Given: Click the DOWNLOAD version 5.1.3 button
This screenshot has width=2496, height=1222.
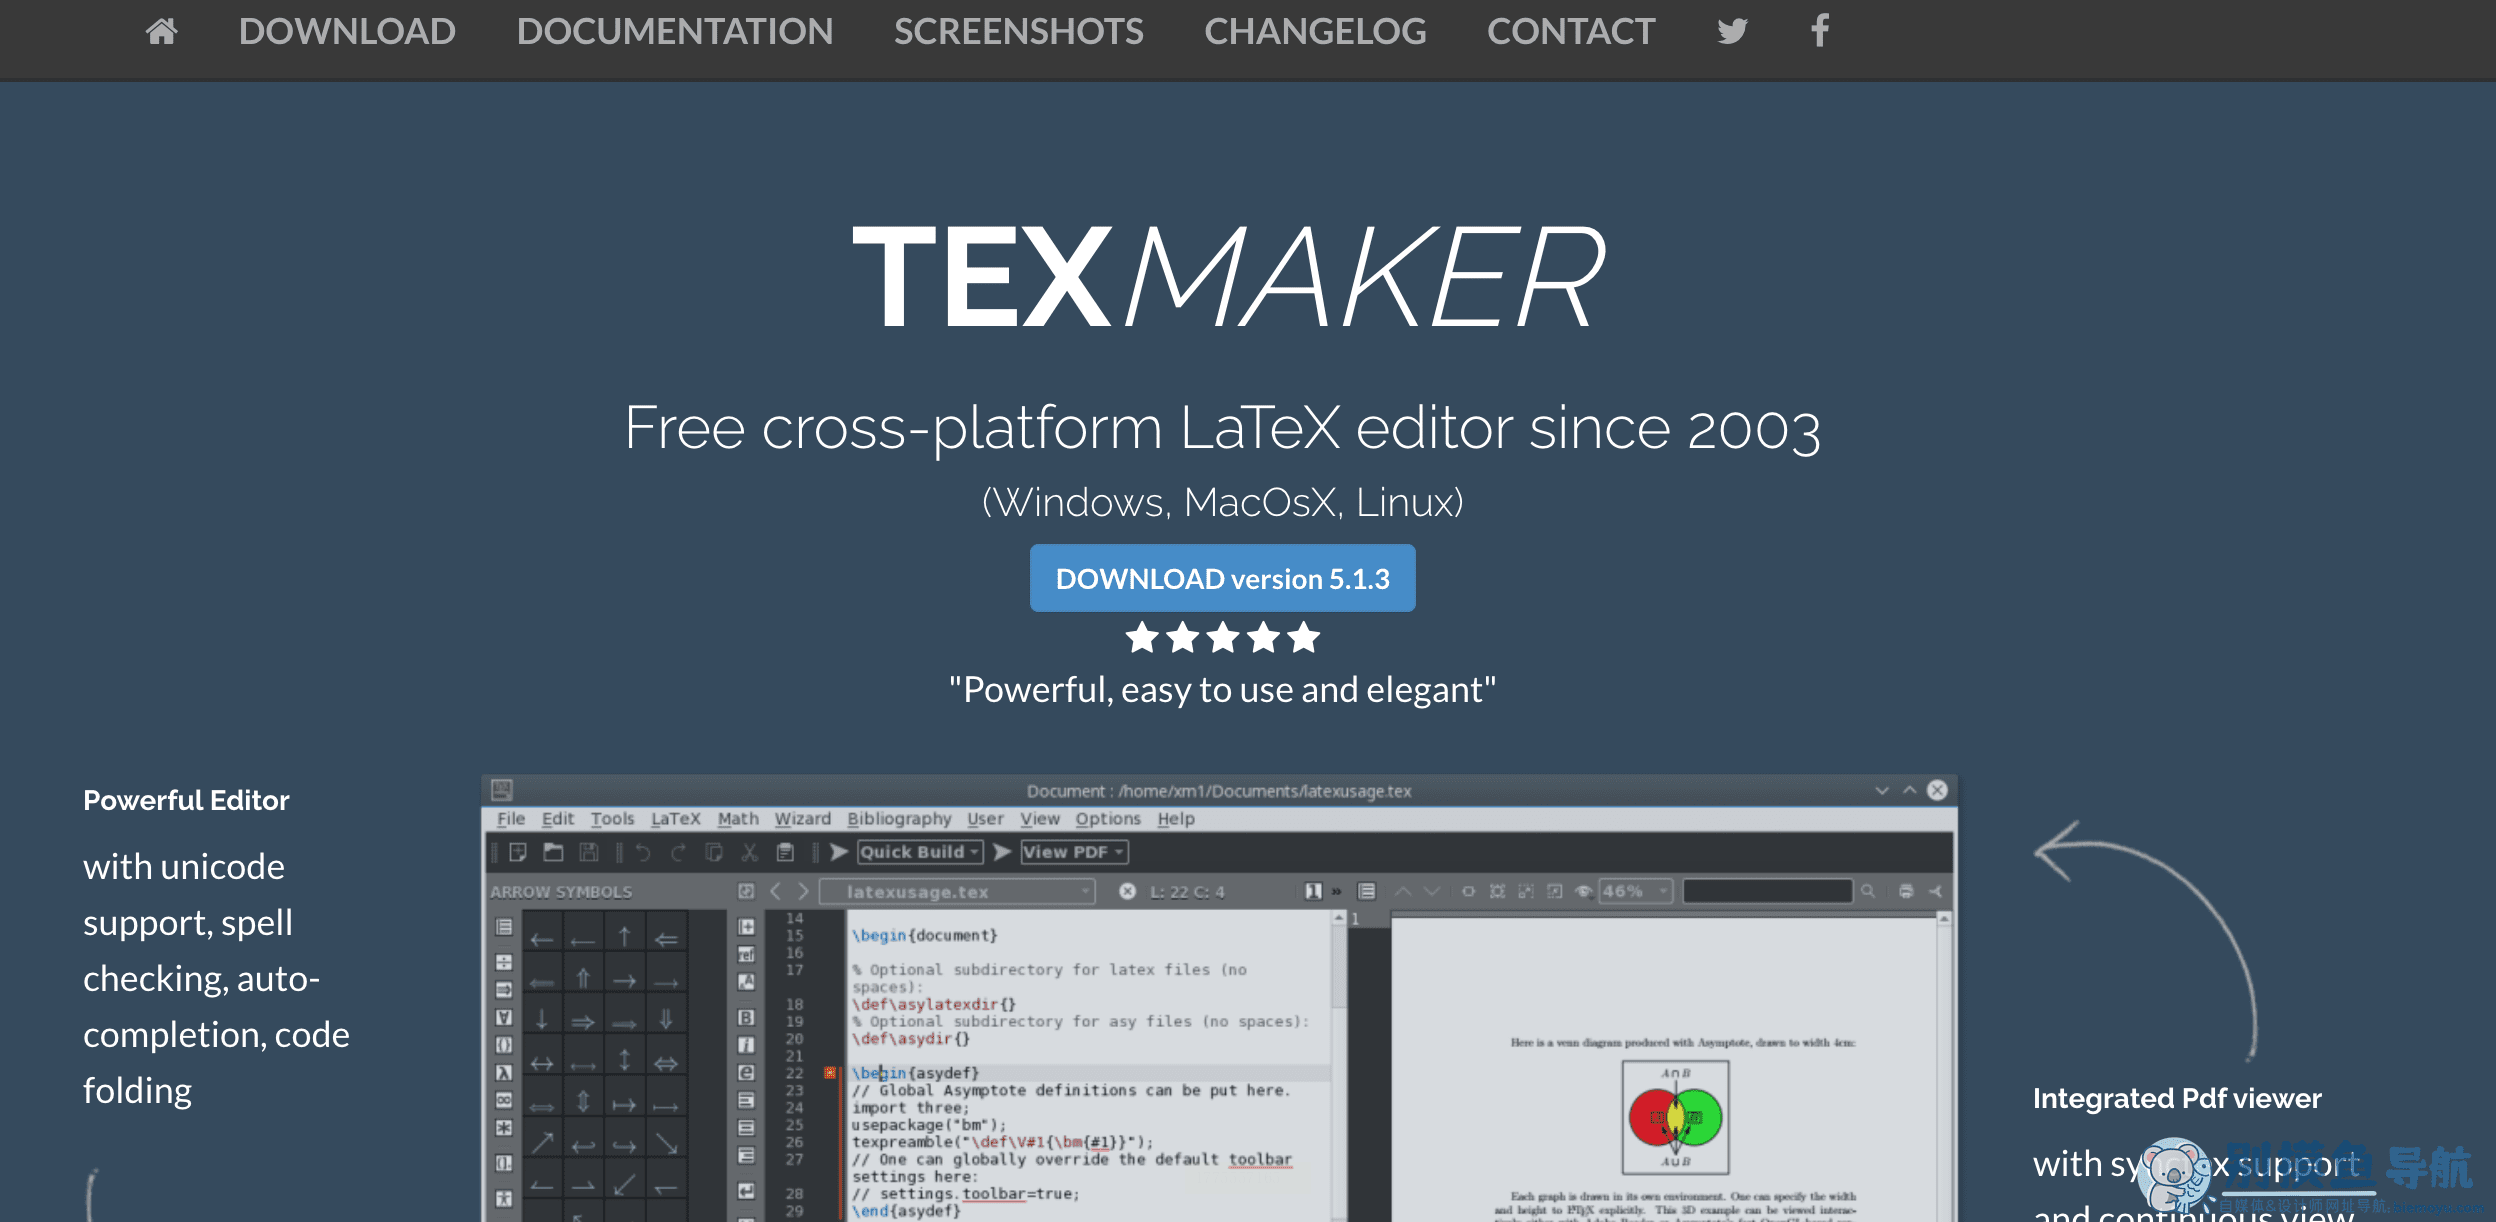Looking at the screenshot, I should (1222, 579).
